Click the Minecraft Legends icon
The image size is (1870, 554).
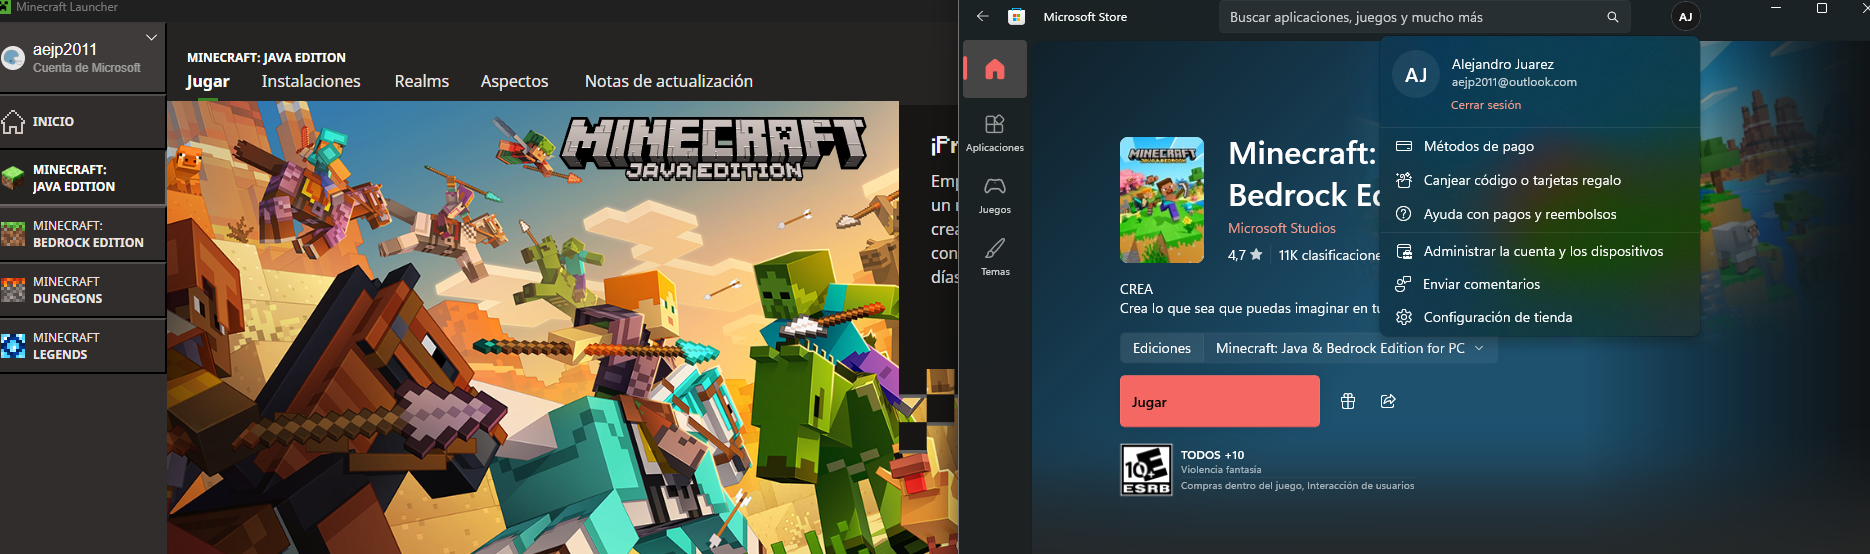13,346
